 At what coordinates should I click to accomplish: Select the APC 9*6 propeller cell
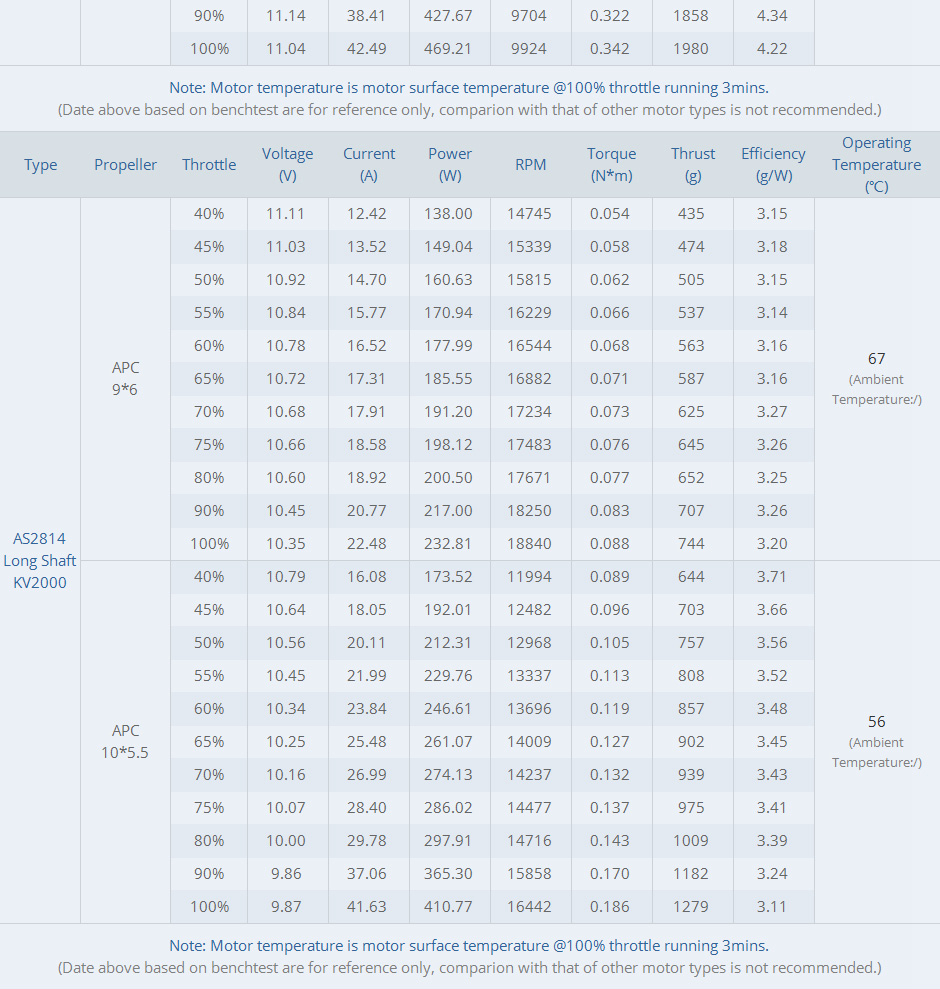coord(125,378)
